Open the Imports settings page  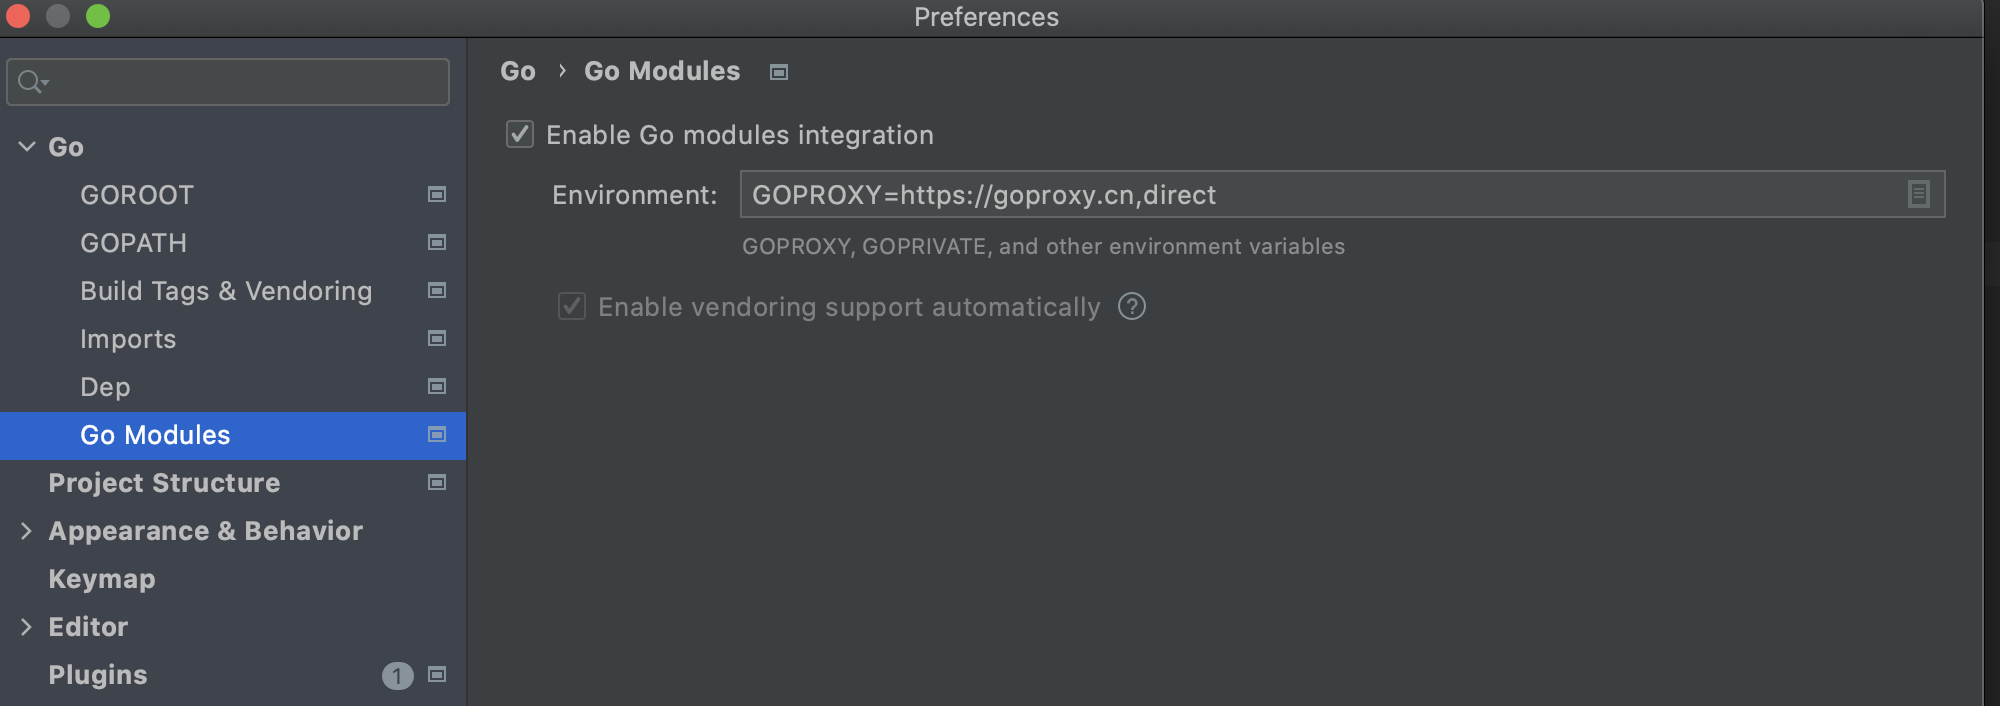click(128, 339)
